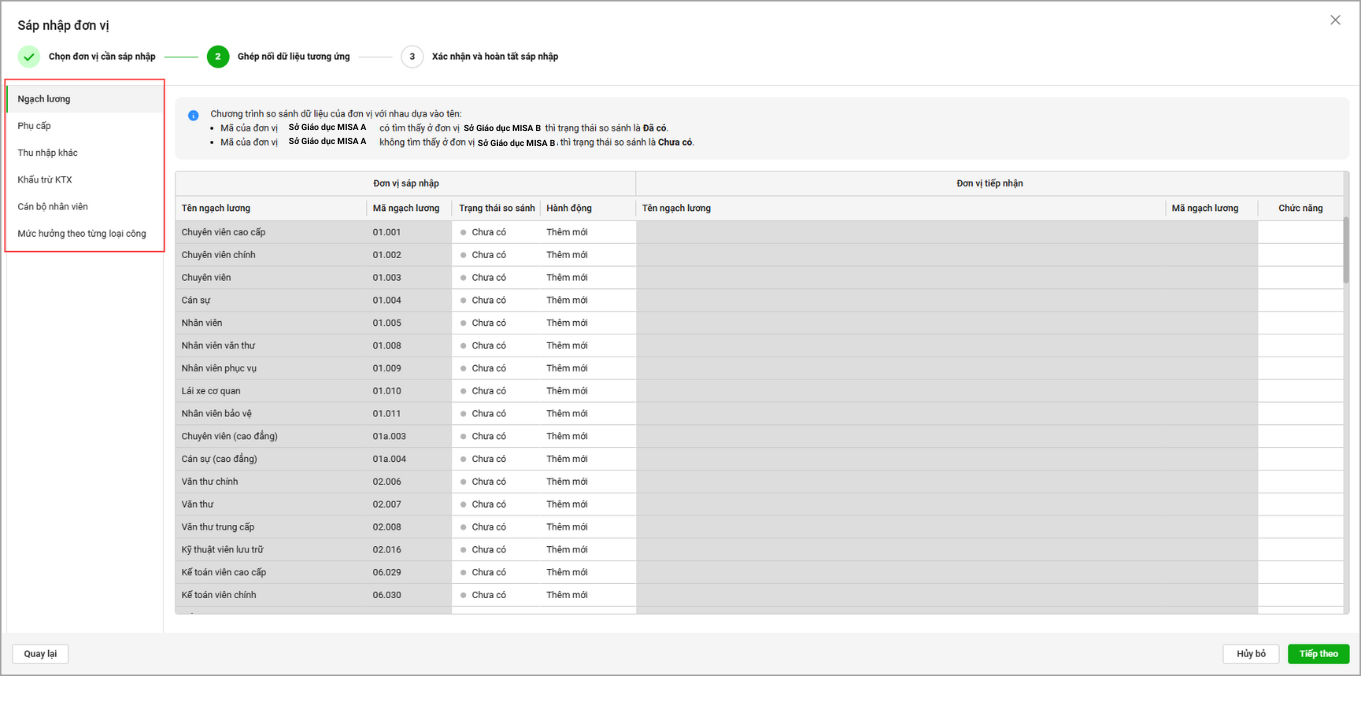The height and width of the screenshot is (721, 1361).
Task: Click step label Xác nhận và hoàn tất sáp nhập
Action: click(x=495, y=57)
